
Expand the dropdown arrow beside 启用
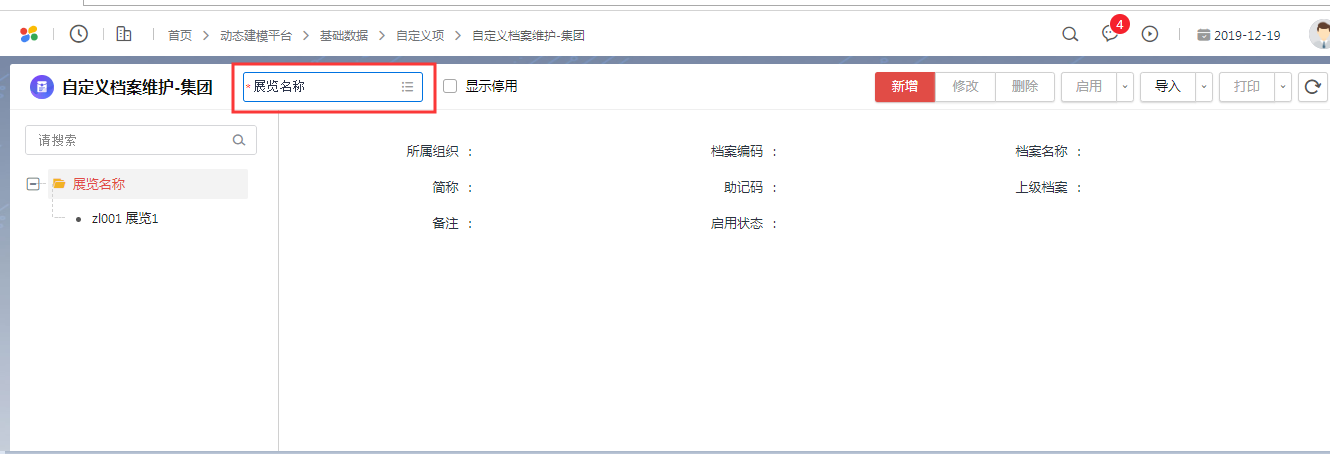(x=1125, y=87)
